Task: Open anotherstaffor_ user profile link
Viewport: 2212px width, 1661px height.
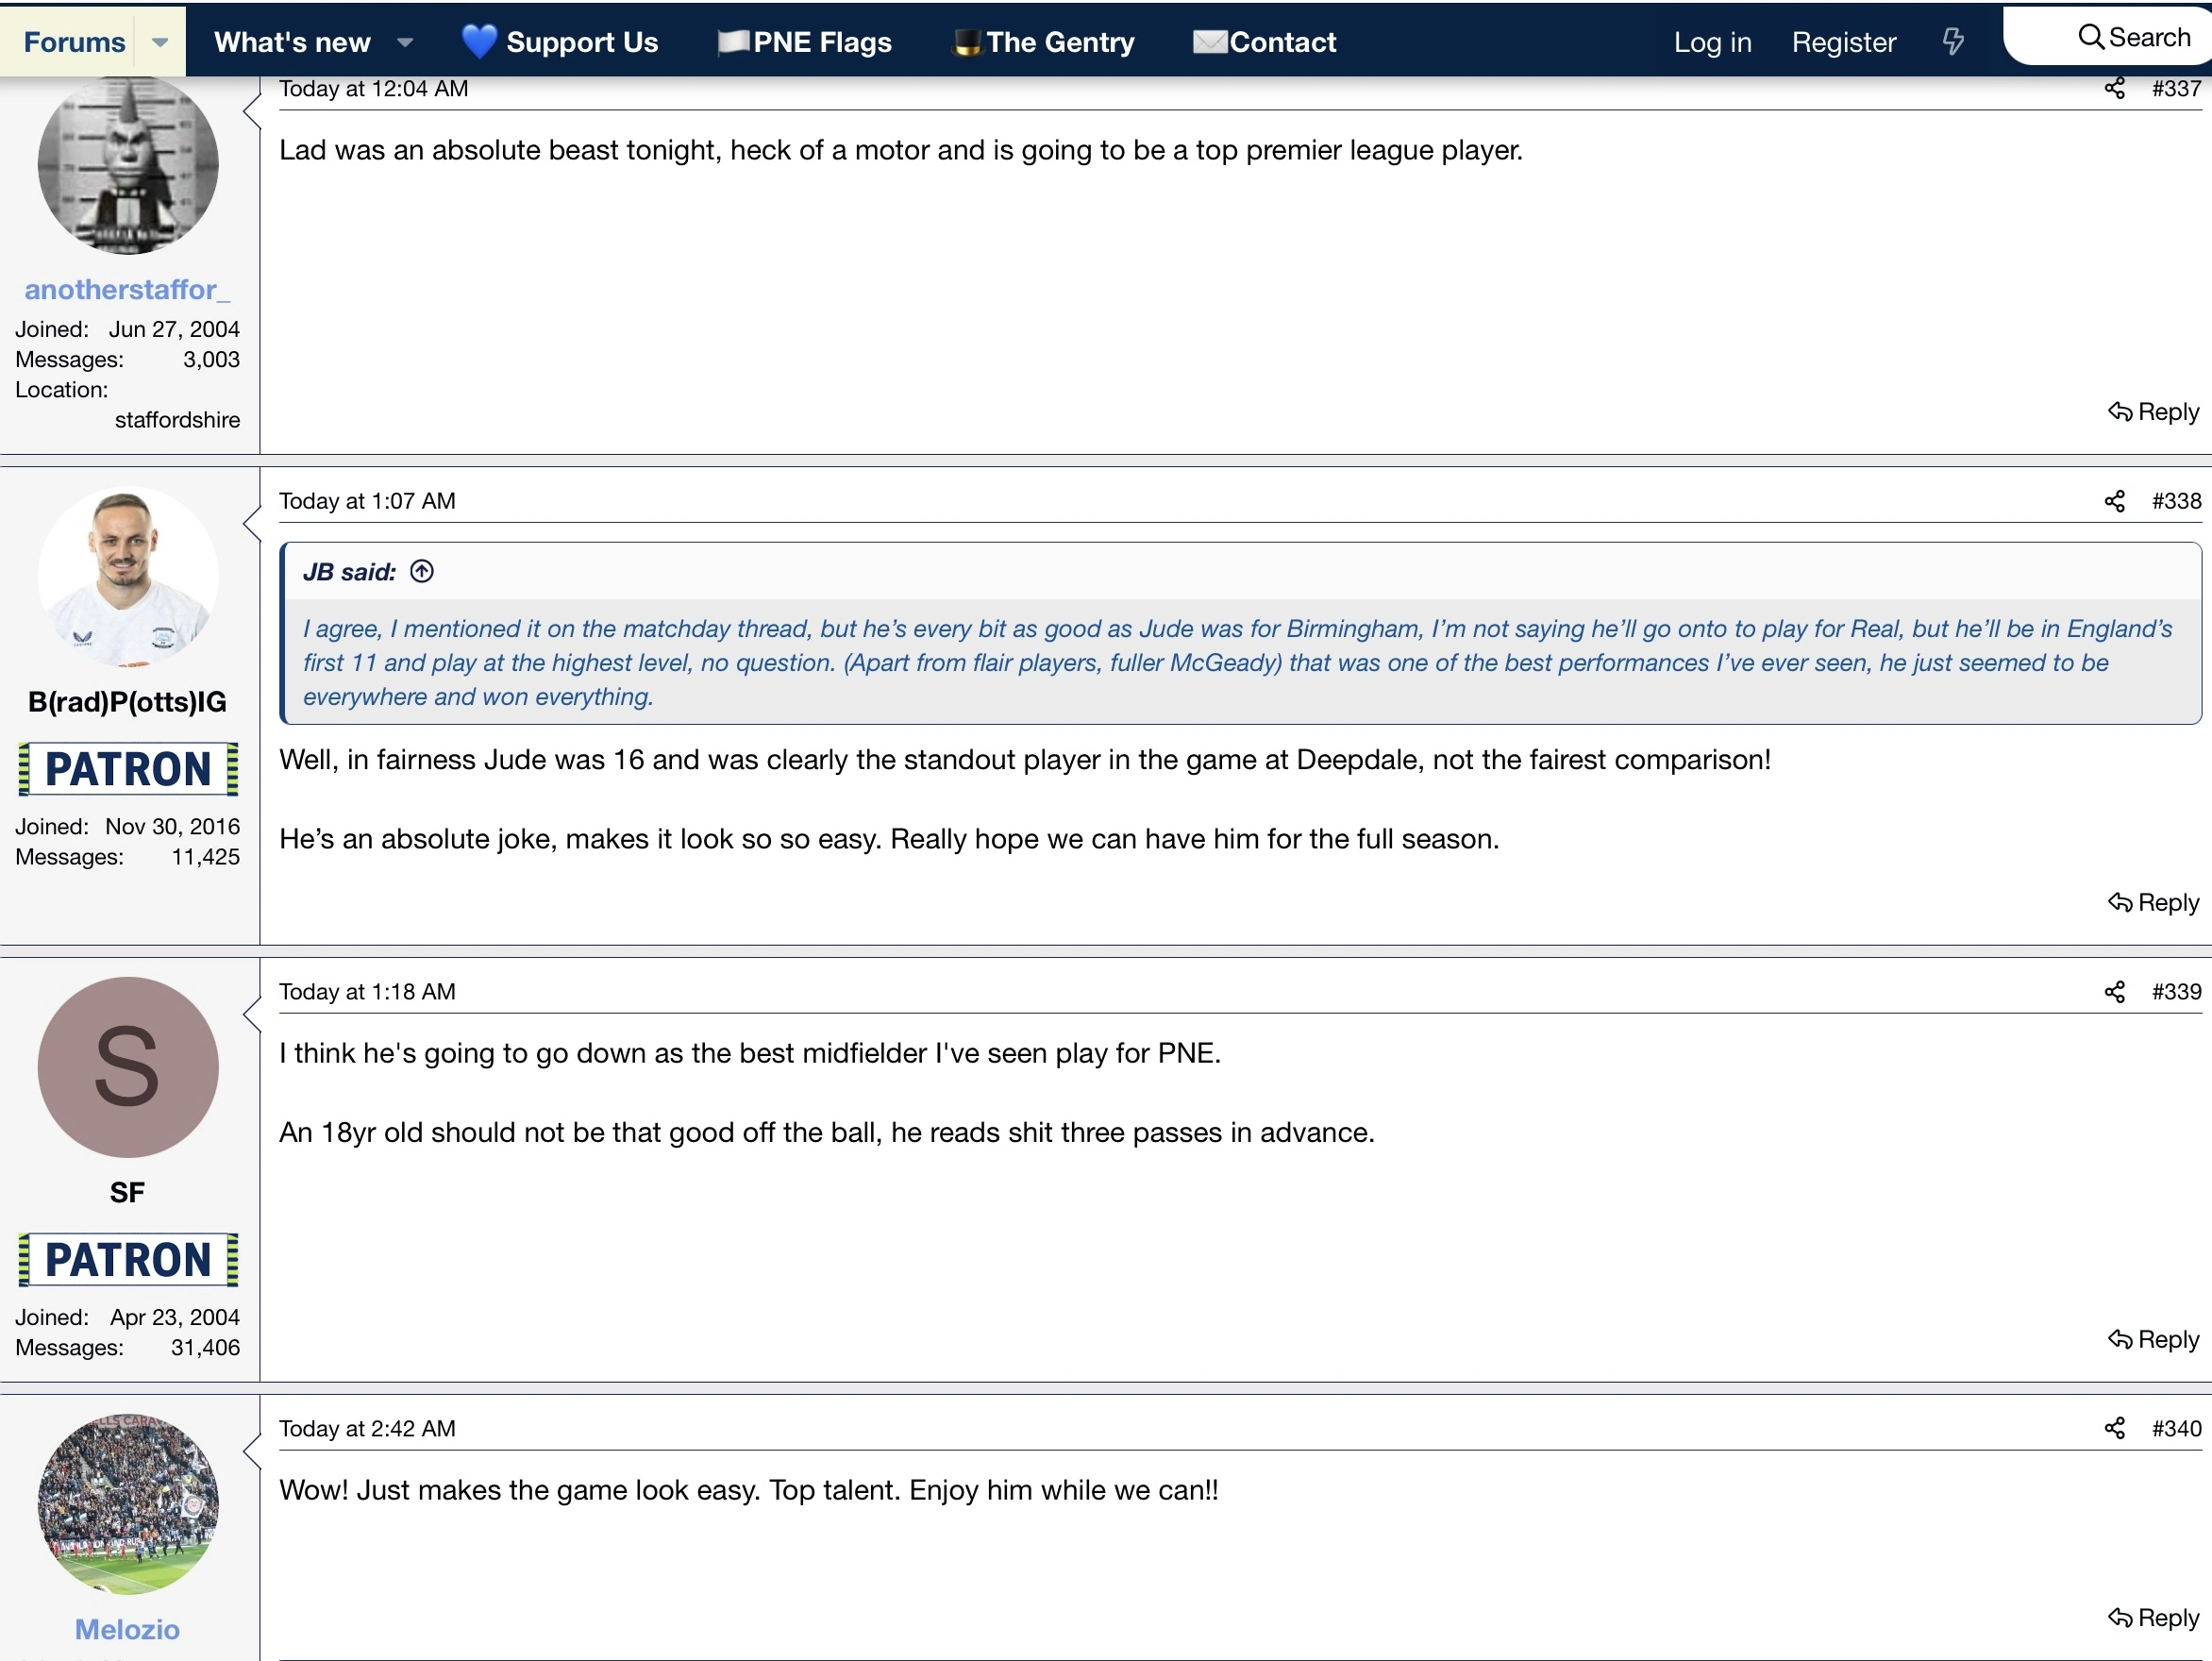Action: click(x=127, y=290)
